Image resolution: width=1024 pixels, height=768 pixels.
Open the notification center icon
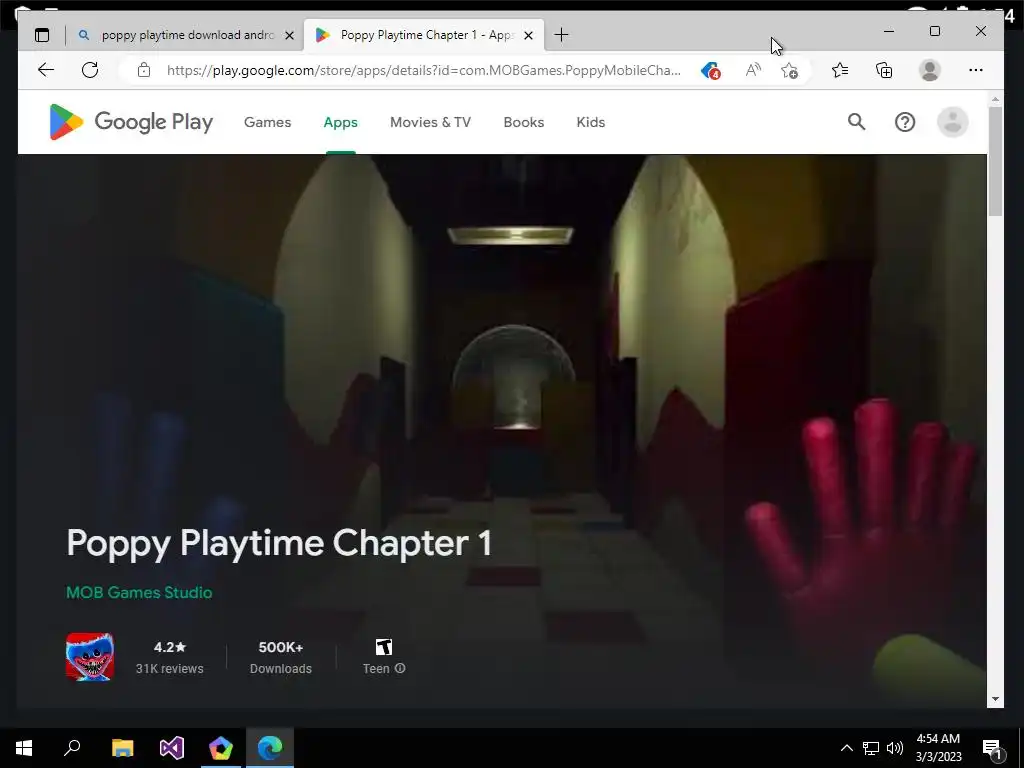pos(992,748)
